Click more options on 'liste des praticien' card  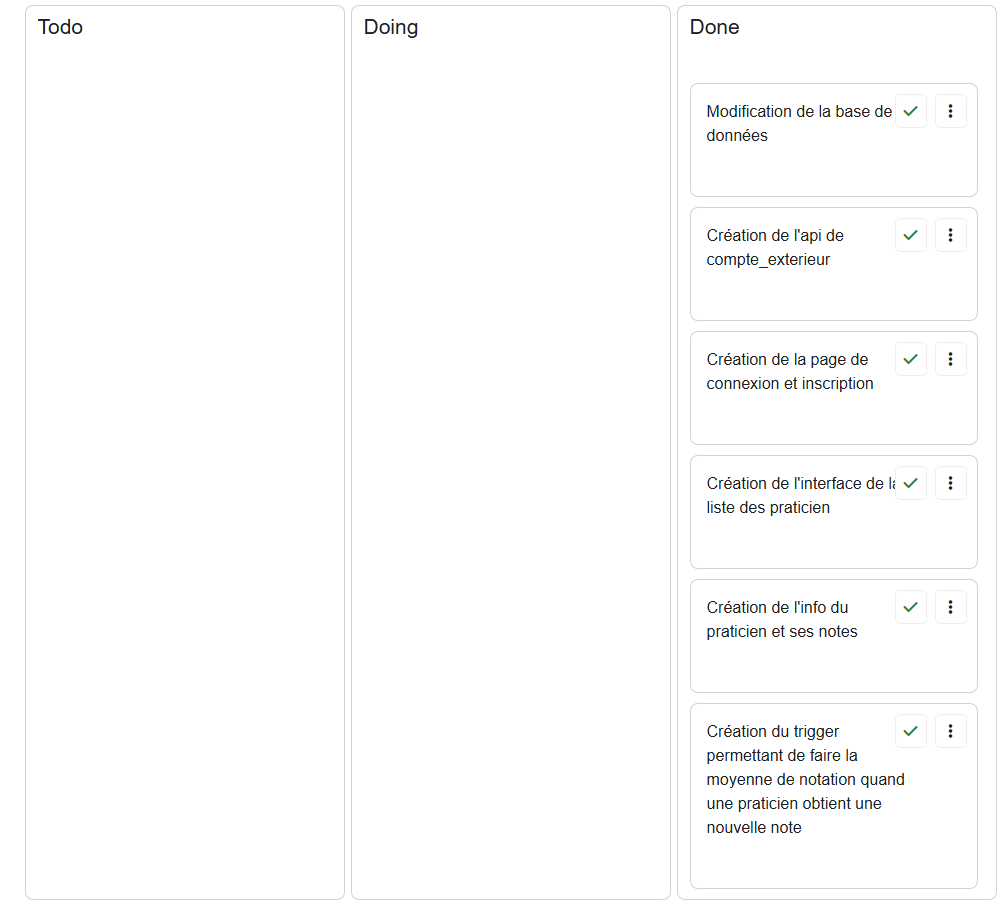950,483
